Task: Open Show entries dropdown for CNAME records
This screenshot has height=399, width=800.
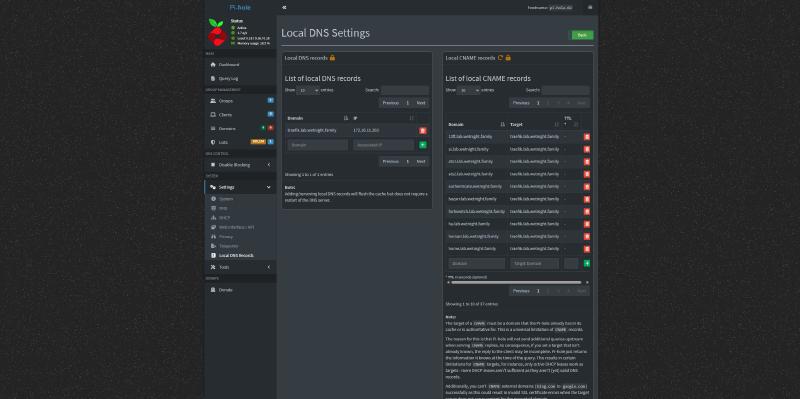Action: pyautogui.click(x=469, y=90)
